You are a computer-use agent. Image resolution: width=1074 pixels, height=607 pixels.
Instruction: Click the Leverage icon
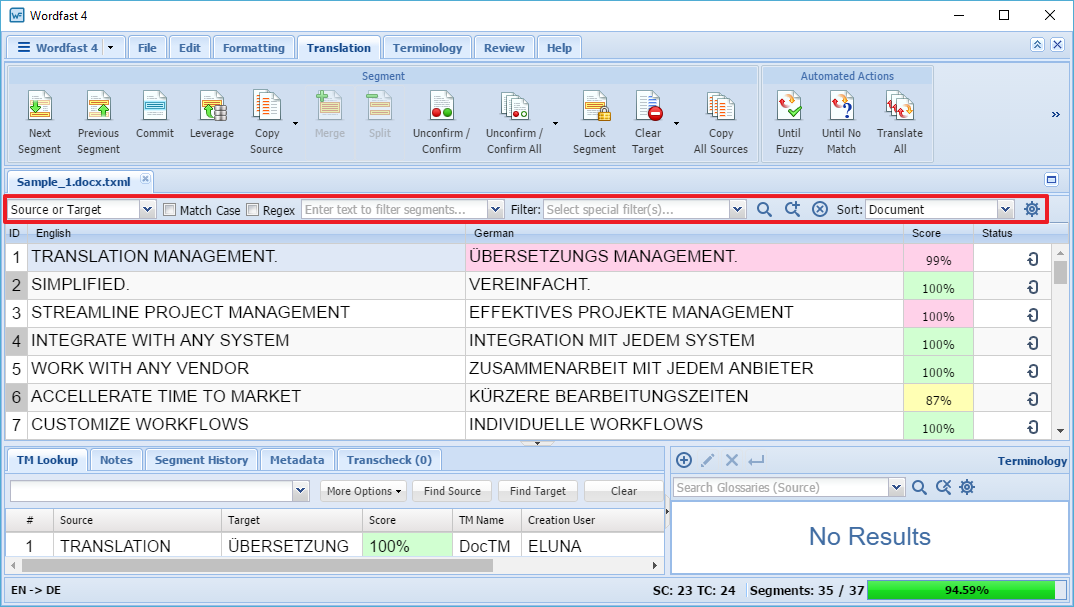coord(212,115)
